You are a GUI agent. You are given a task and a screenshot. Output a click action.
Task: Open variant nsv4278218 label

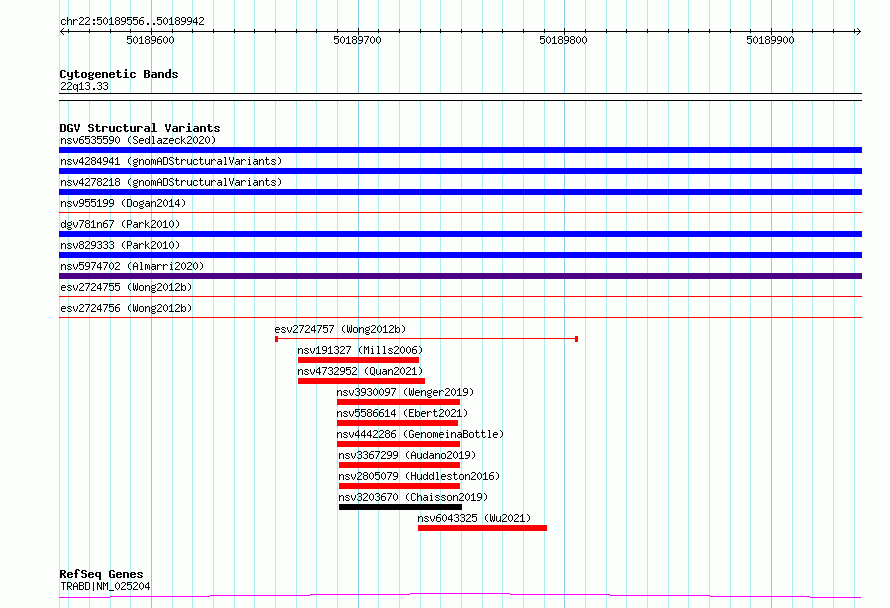pyautogui.click(x=171, y=182)
